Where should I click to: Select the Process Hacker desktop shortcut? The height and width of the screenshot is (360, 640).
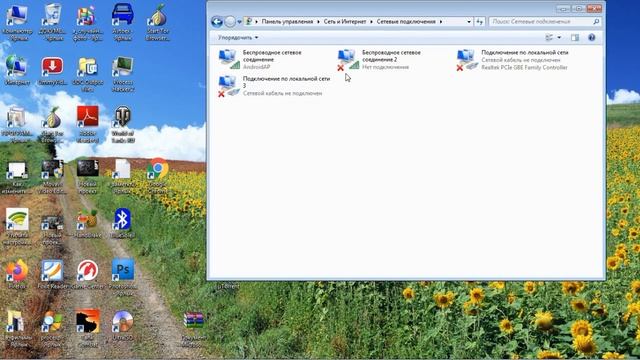coord(122,74)
